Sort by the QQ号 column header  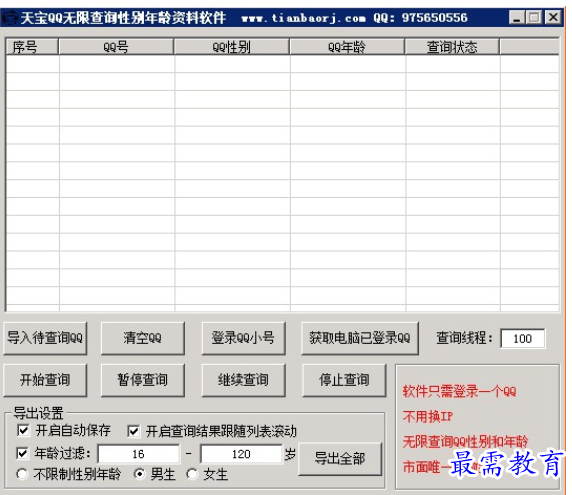tap(116, 47)
